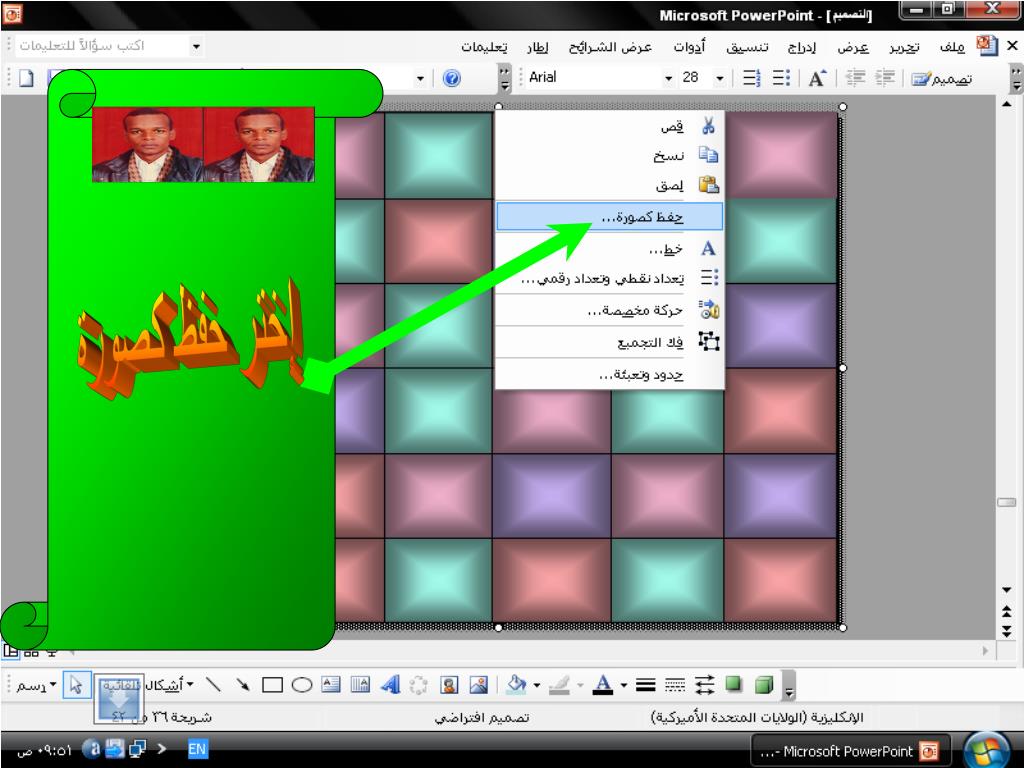1024x768 pixels.
Task: Click the Insert WordArt icon
Action: (390, 685)
